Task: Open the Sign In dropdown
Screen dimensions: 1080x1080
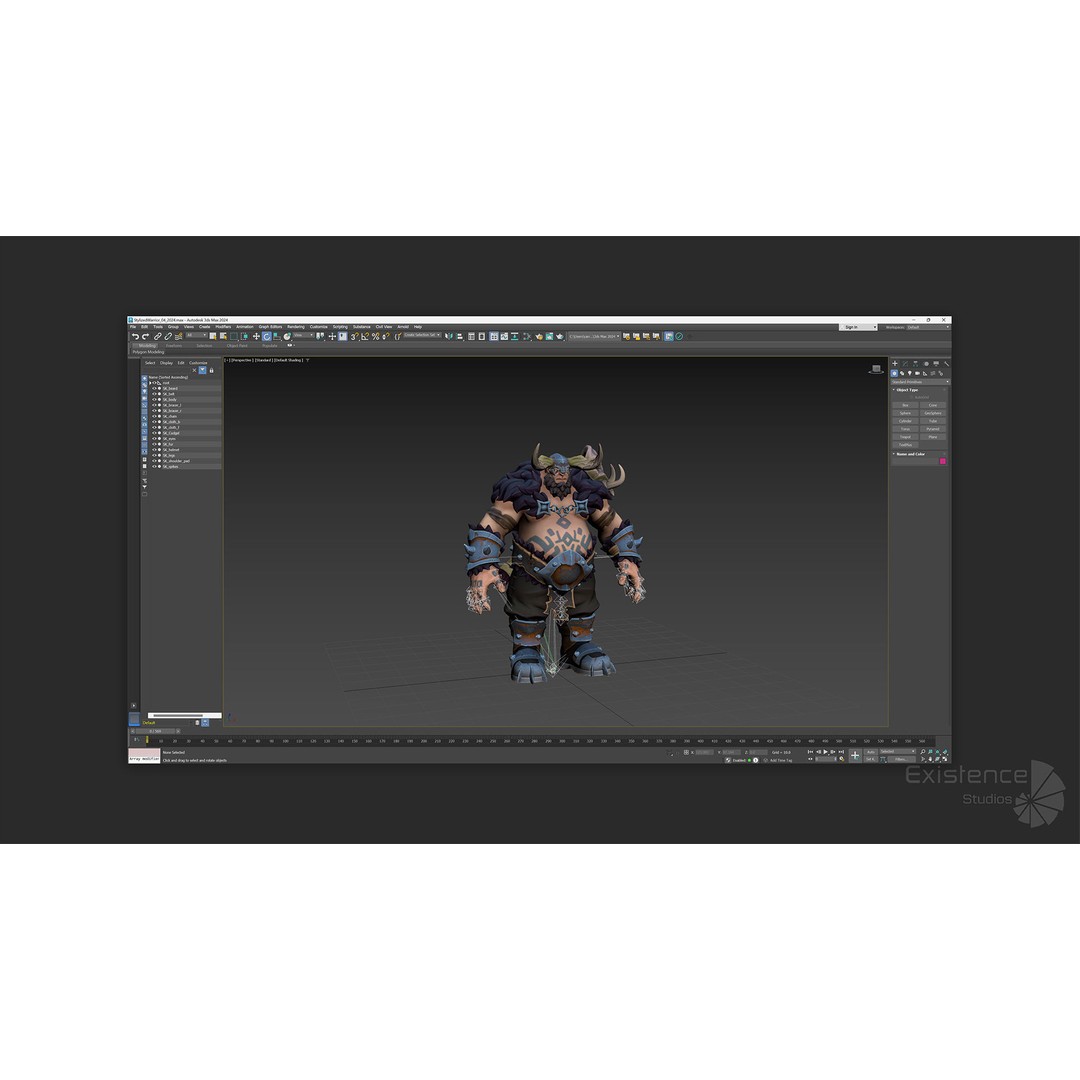Action: click(x=858, y=327)
